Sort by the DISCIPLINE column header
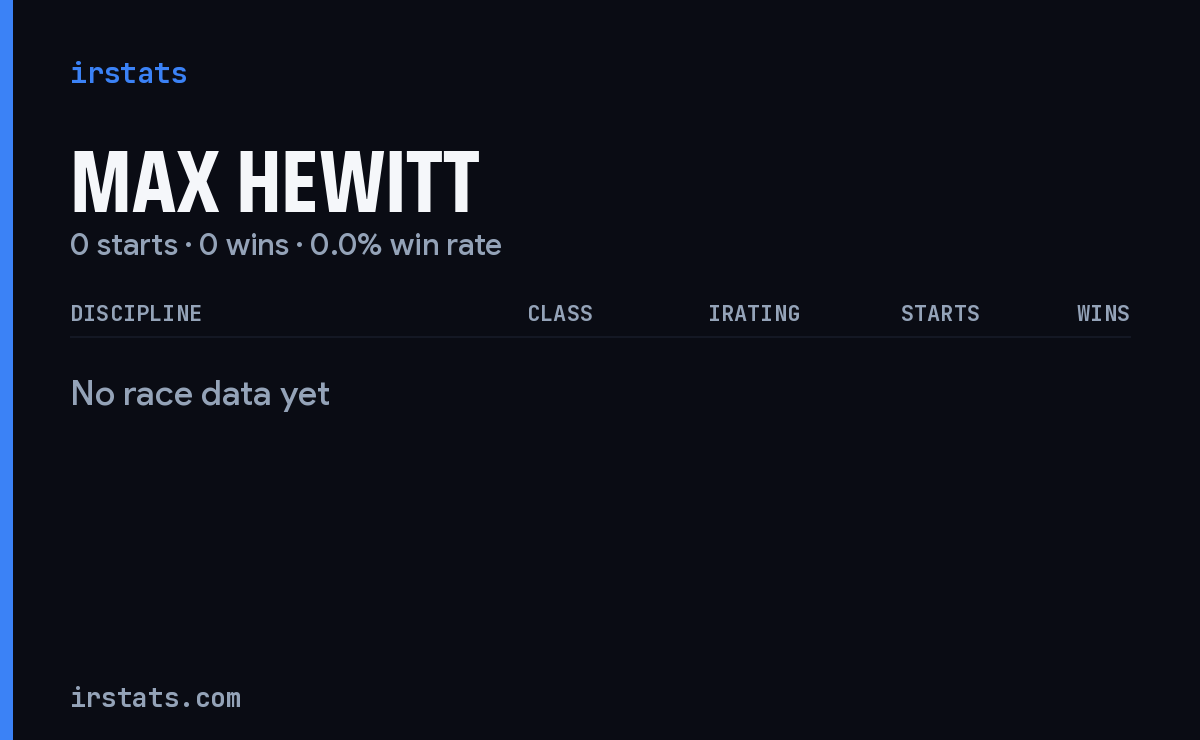 coord(136,313)
